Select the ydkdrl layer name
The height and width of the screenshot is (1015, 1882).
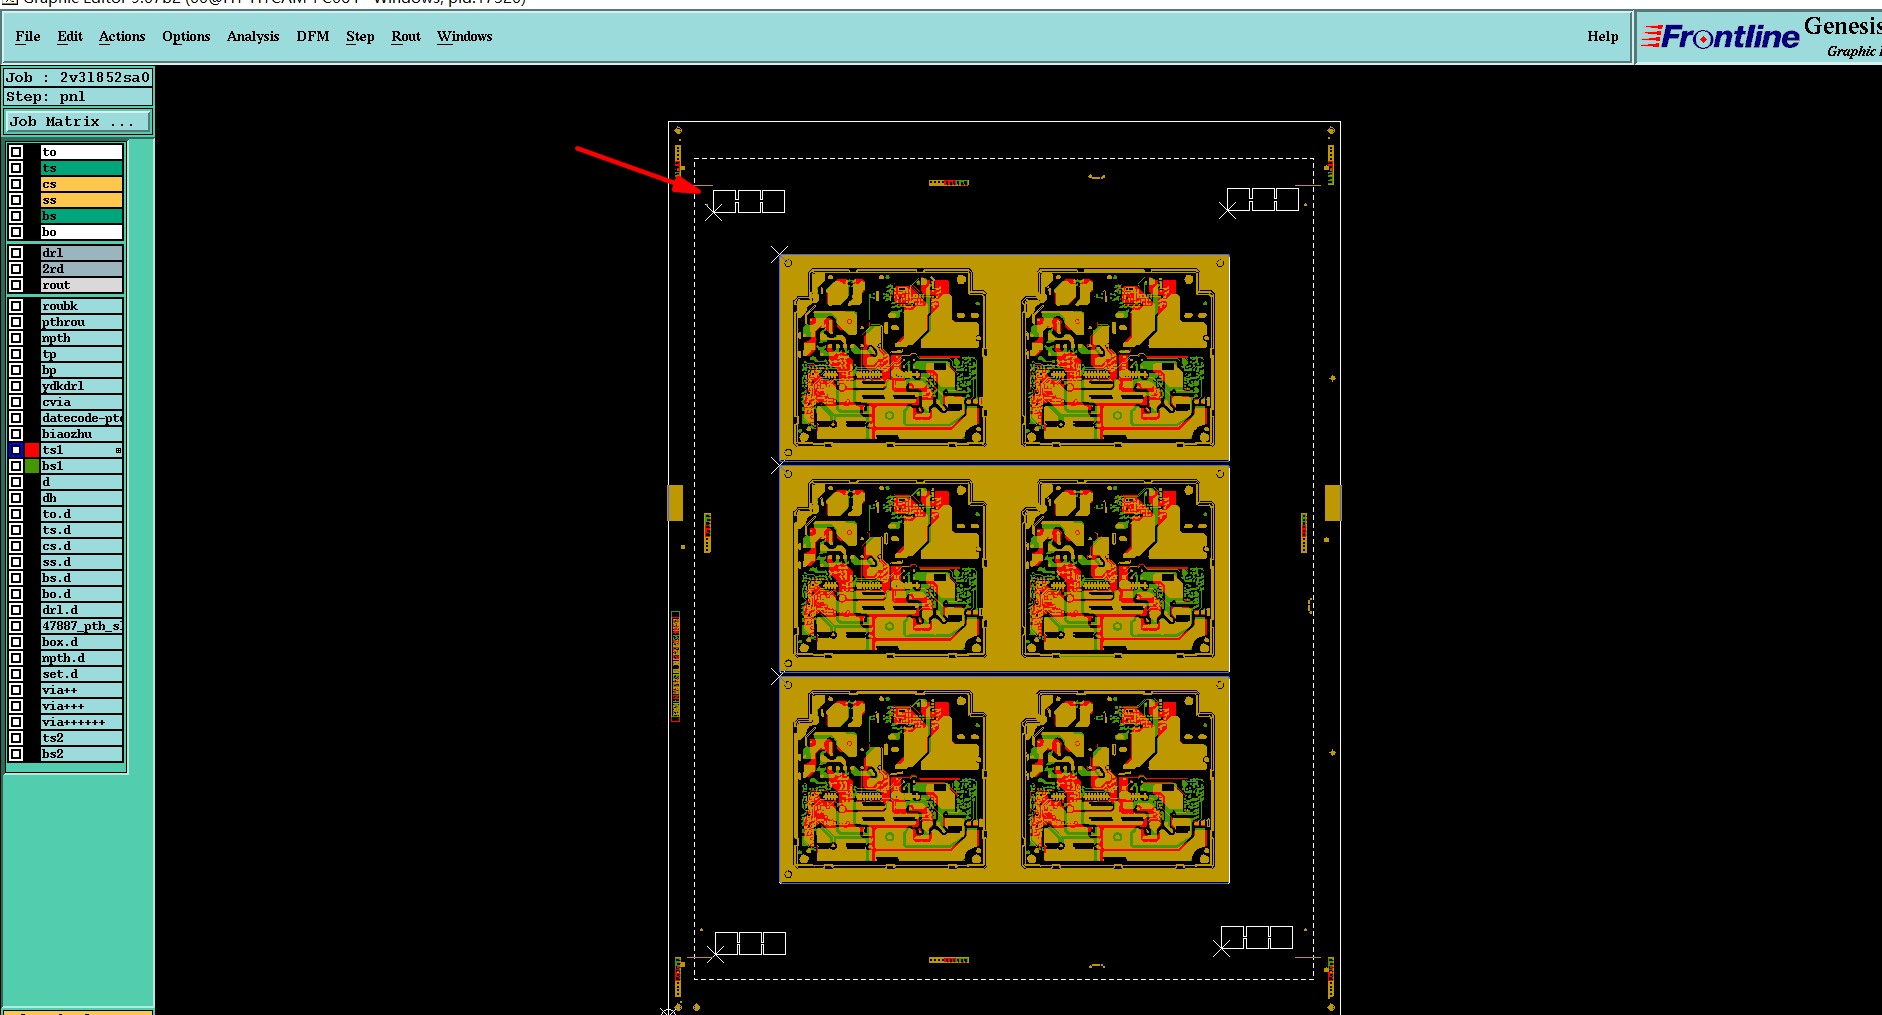(x=81, y=386)
